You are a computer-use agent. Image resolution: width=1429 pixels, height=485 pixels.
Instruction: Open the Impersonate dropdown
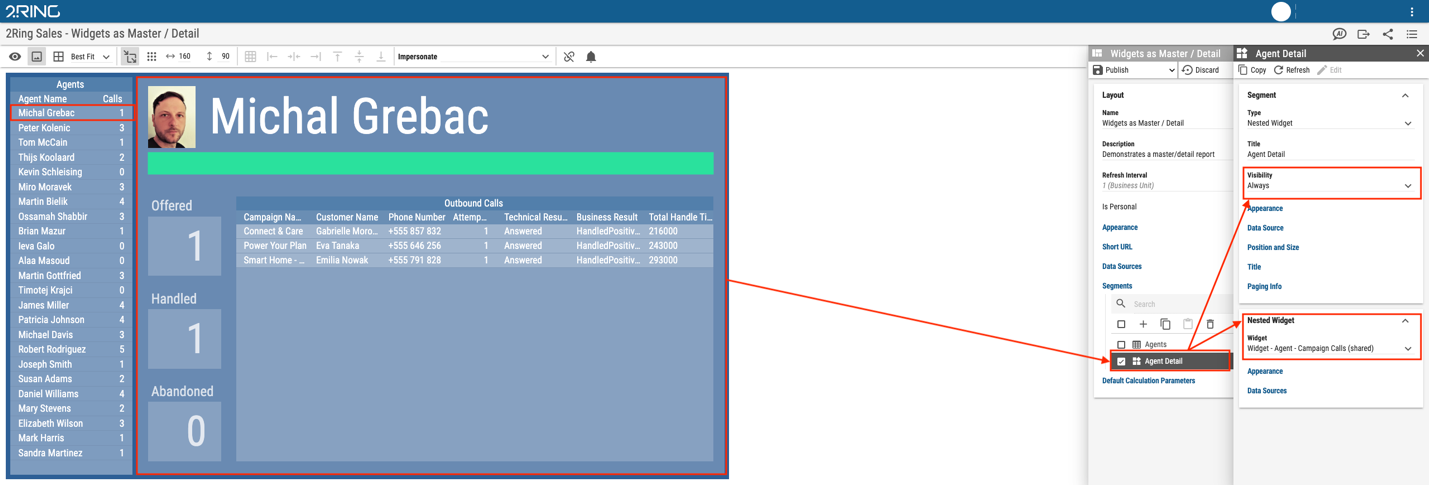pyautogui.click(x=473, y=57)
